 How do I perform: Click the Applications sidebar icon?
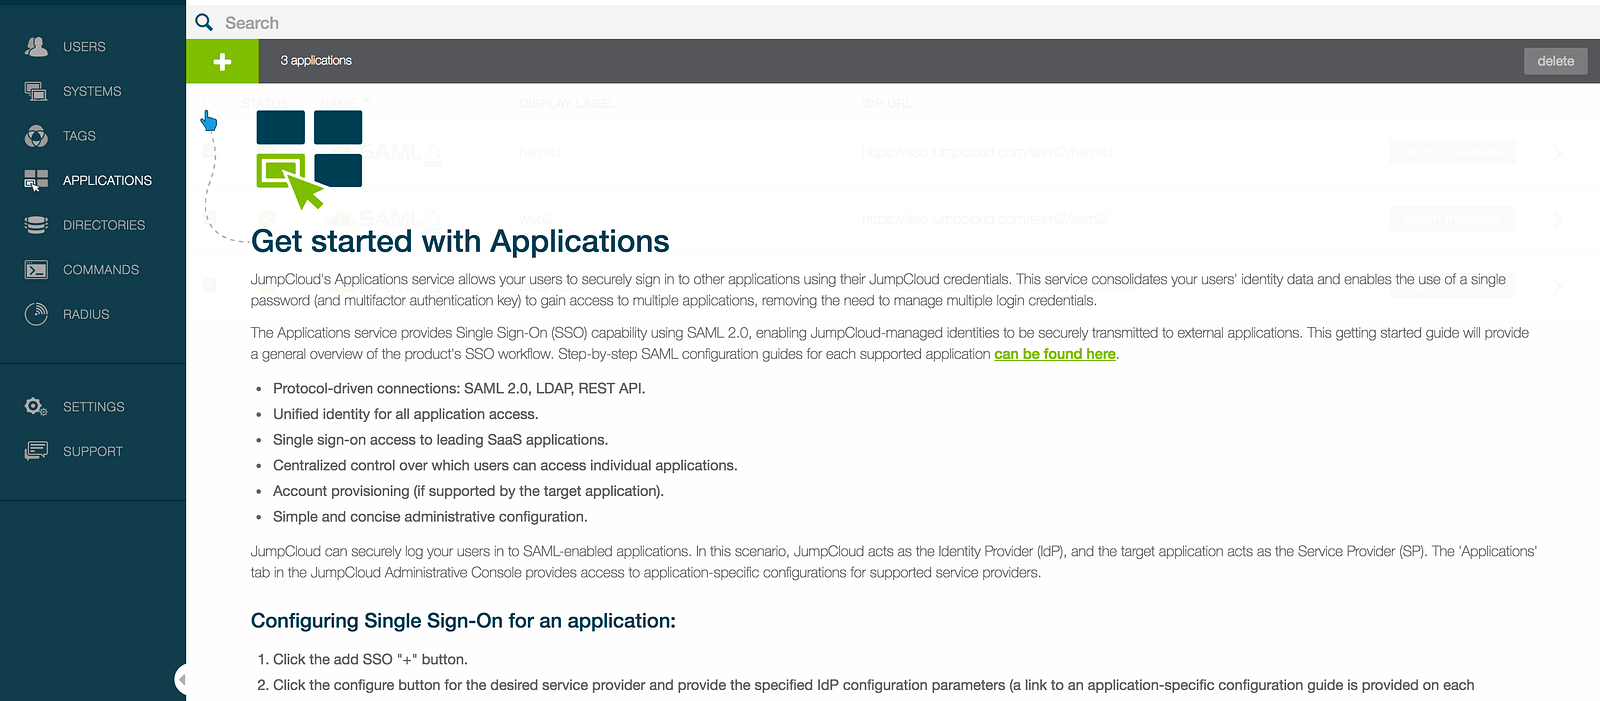click(36, 180)
